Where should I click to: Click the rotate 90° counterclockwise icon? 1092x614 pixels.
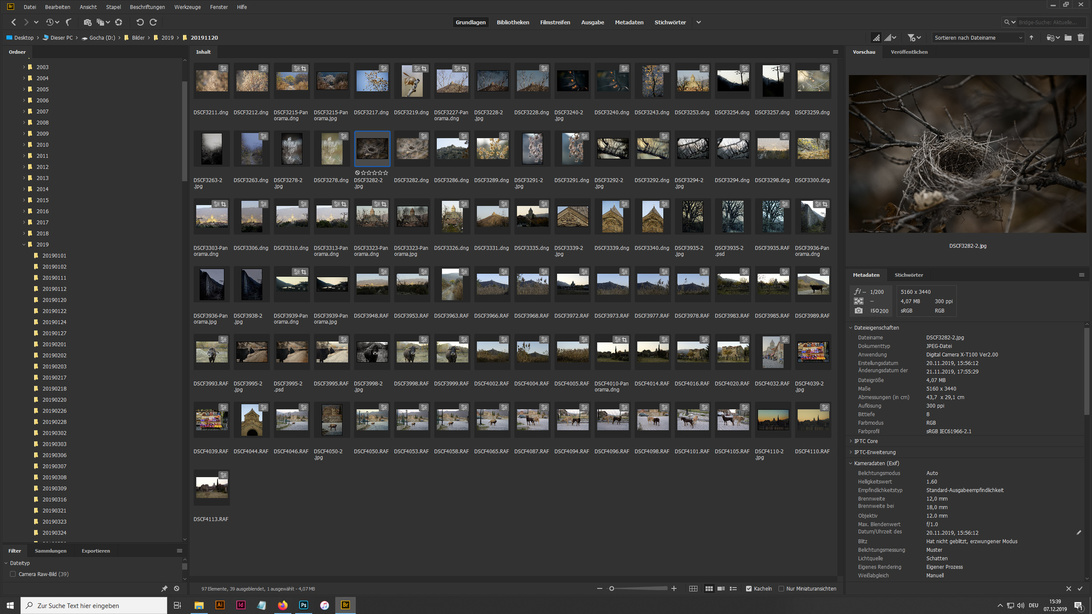[x=140, y=22]
